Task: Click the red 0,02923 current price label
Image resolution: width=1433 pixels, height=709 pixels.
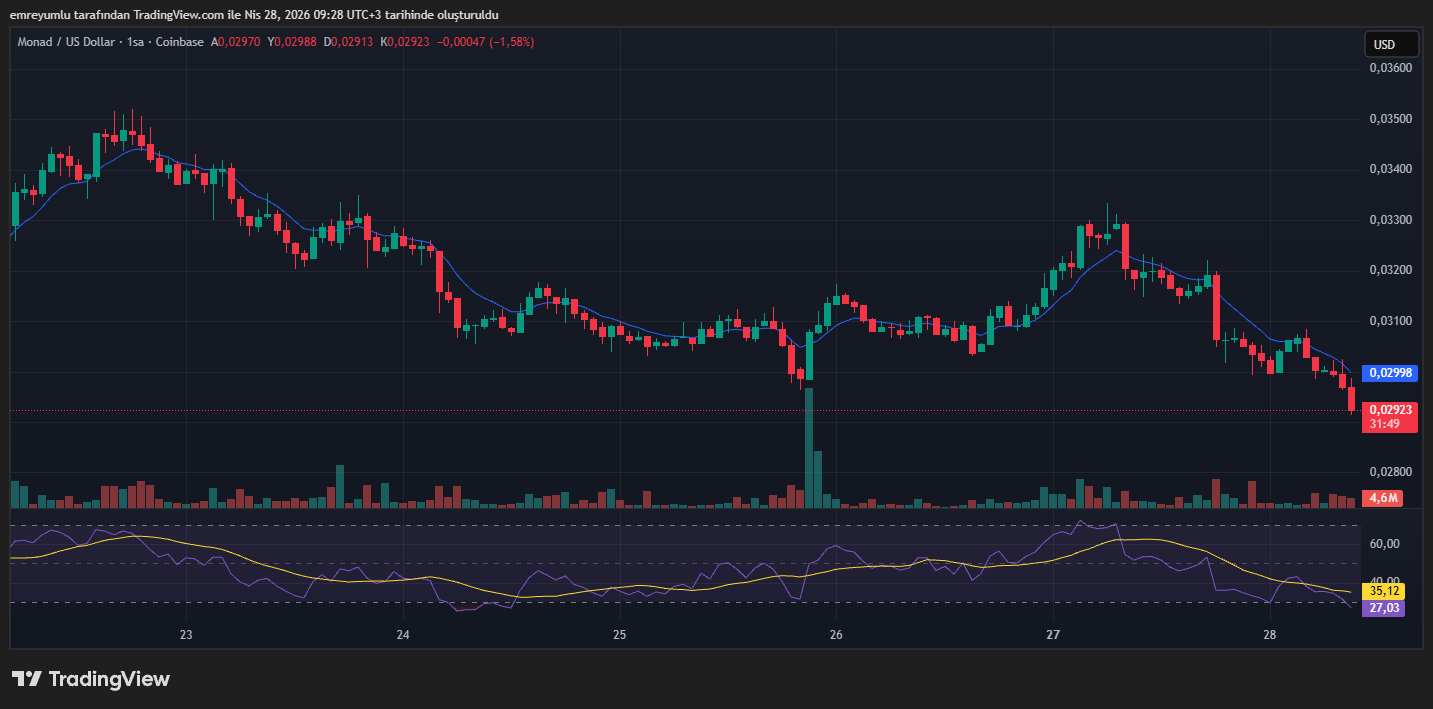Action: coord(1390,410)
